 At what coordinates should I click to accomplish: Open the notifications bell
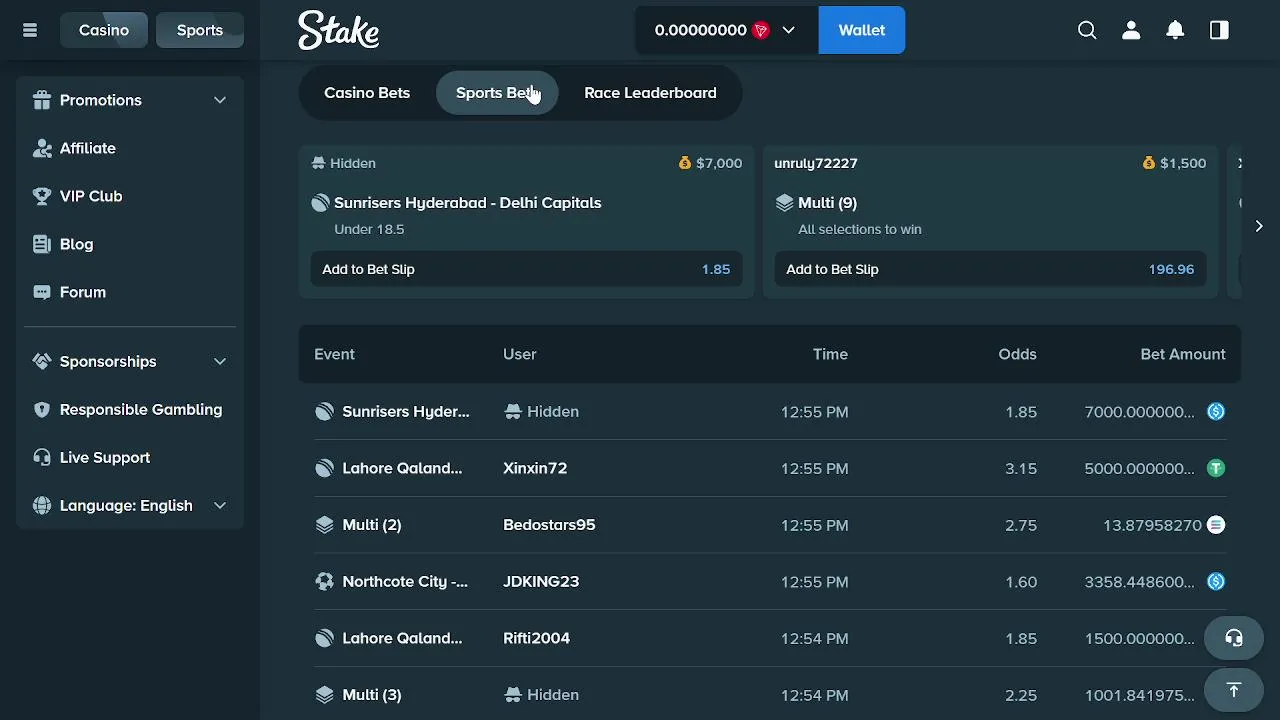tap(1175, 30)
